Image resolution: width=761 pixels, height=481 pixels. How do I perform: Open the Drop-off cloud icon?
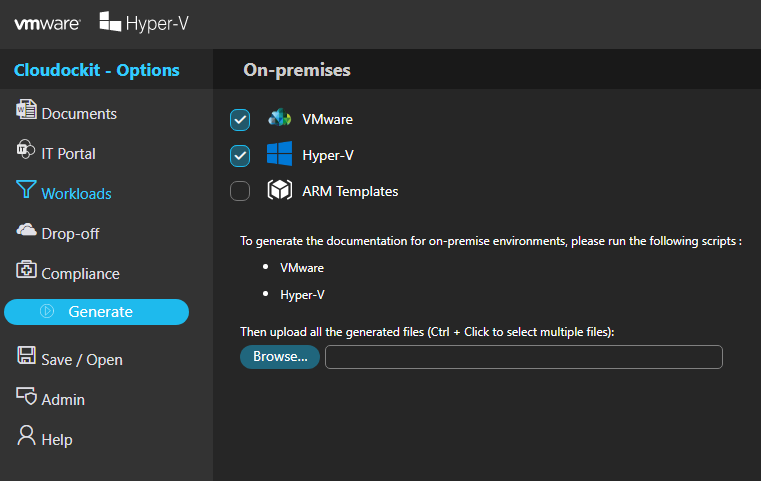[26, 230]
